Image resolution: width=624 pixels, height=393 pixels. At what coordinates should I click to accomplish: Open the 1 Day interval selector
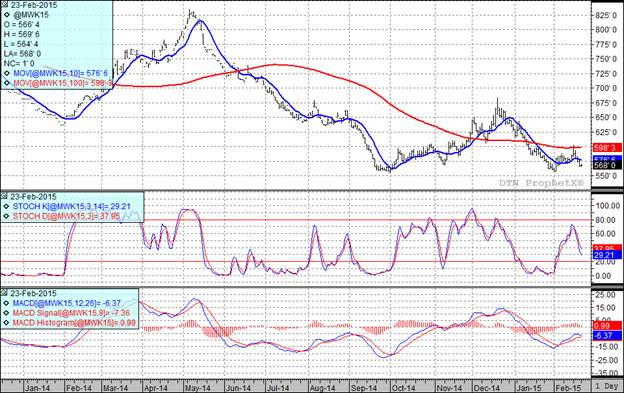(607, 386)
